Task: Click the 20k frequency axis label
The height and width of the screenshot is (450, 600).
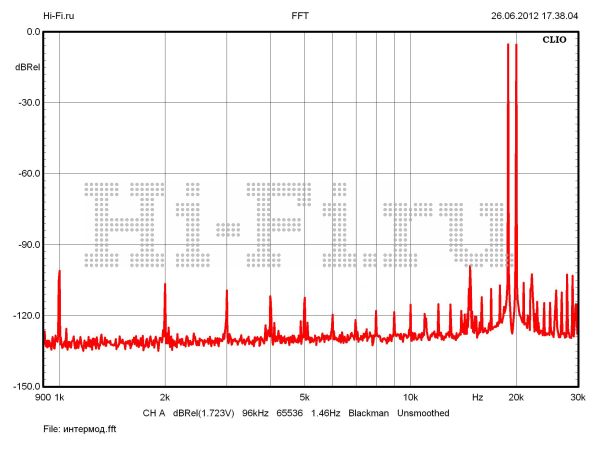Action: pos(516,398)
